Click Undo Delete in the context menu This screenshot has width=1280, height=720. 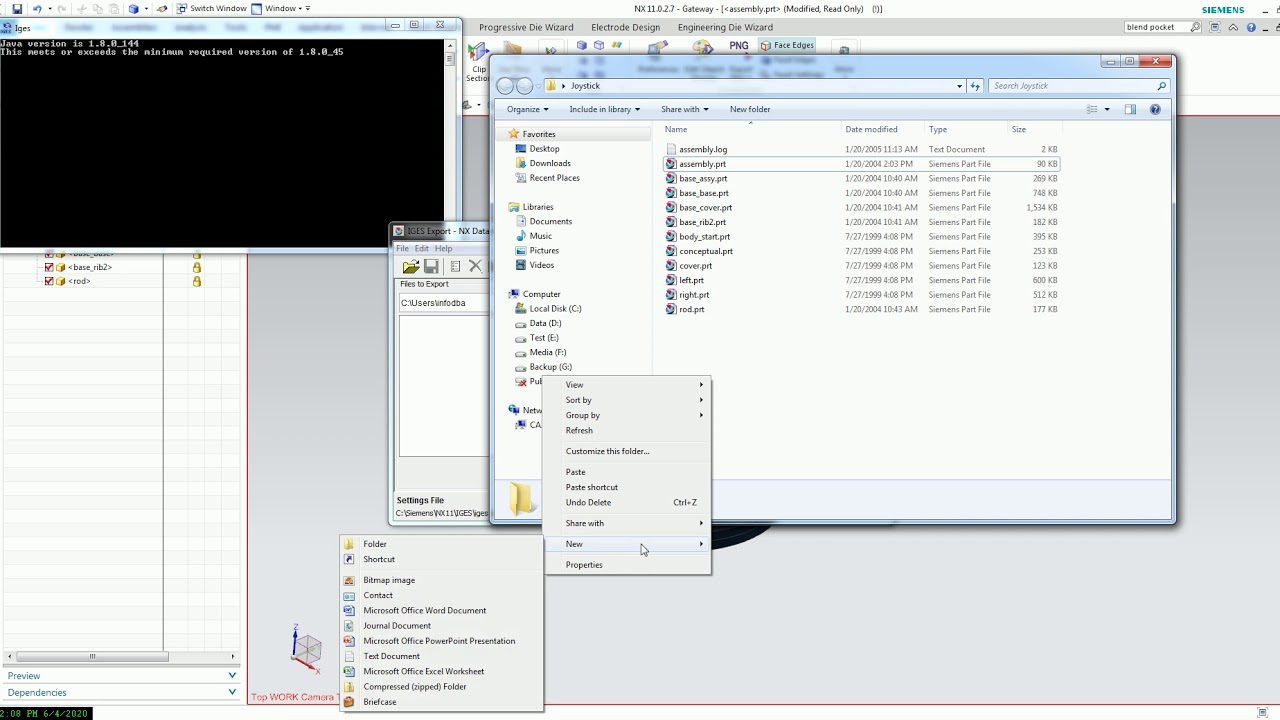(x=626, y=502)
